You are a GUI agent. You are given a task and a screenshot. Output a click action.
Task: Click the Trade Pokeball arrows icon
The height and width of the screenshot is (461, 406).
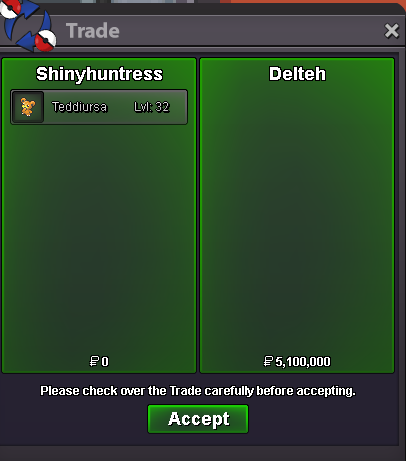(27, 26)
